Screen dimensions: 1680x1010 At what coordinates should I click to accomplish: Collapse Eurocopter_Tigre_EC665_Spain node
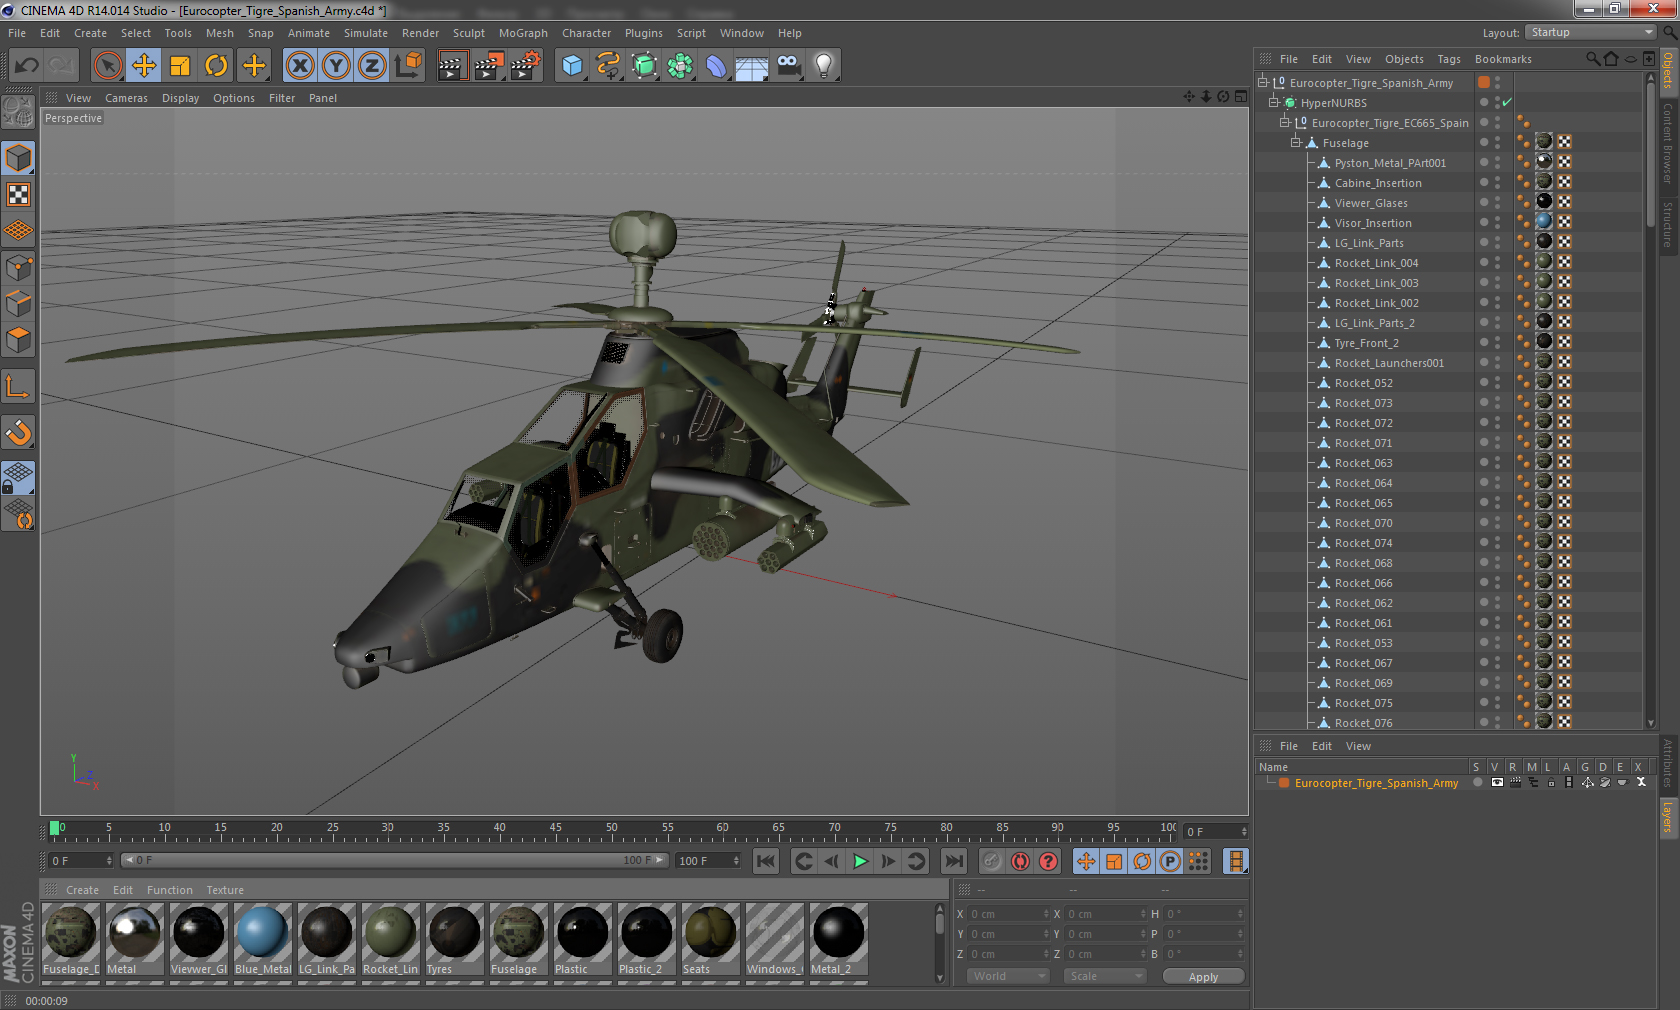[x=1285, y=123]
